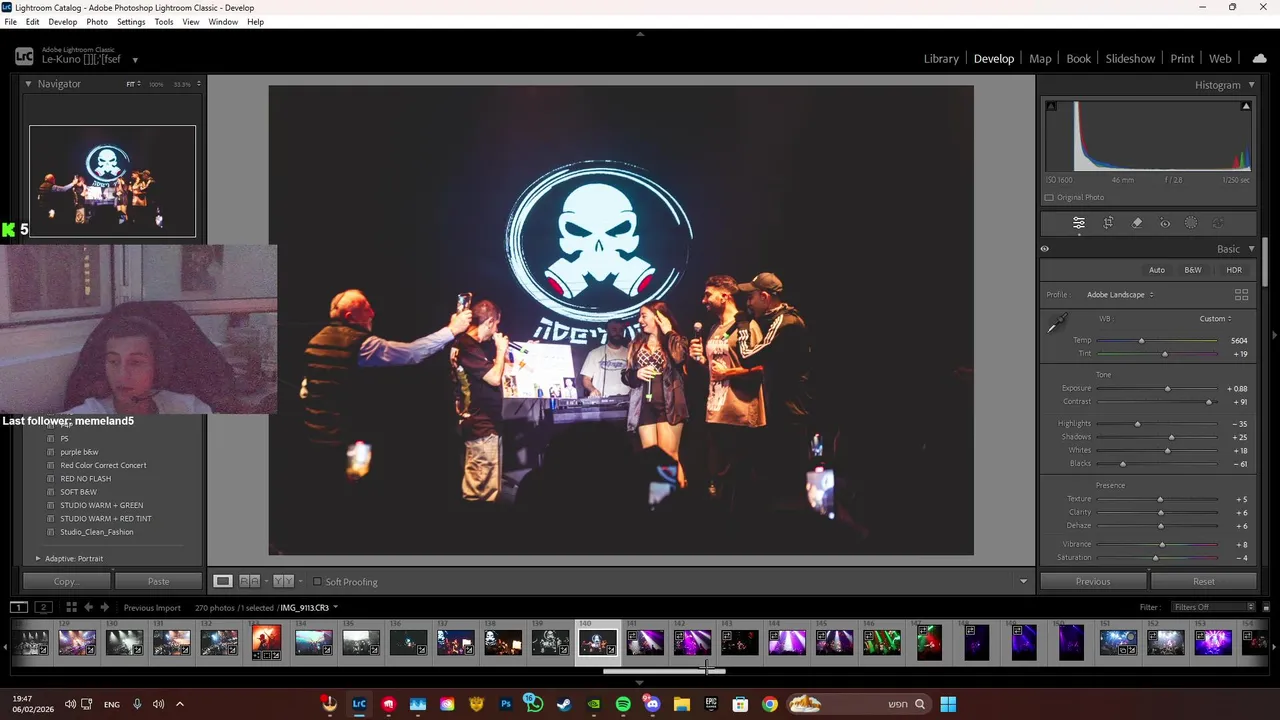Open Grid view from filmstrip bar
1280x720 pixels.
71,607
